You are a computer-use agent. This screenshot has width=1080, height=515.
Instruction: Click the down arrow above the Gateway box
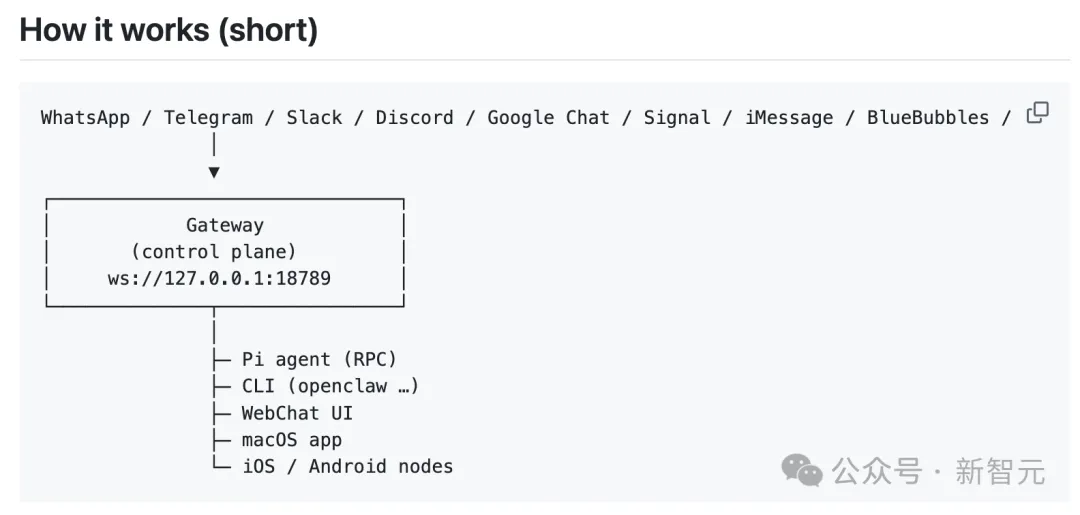click(x=214, y=172)
